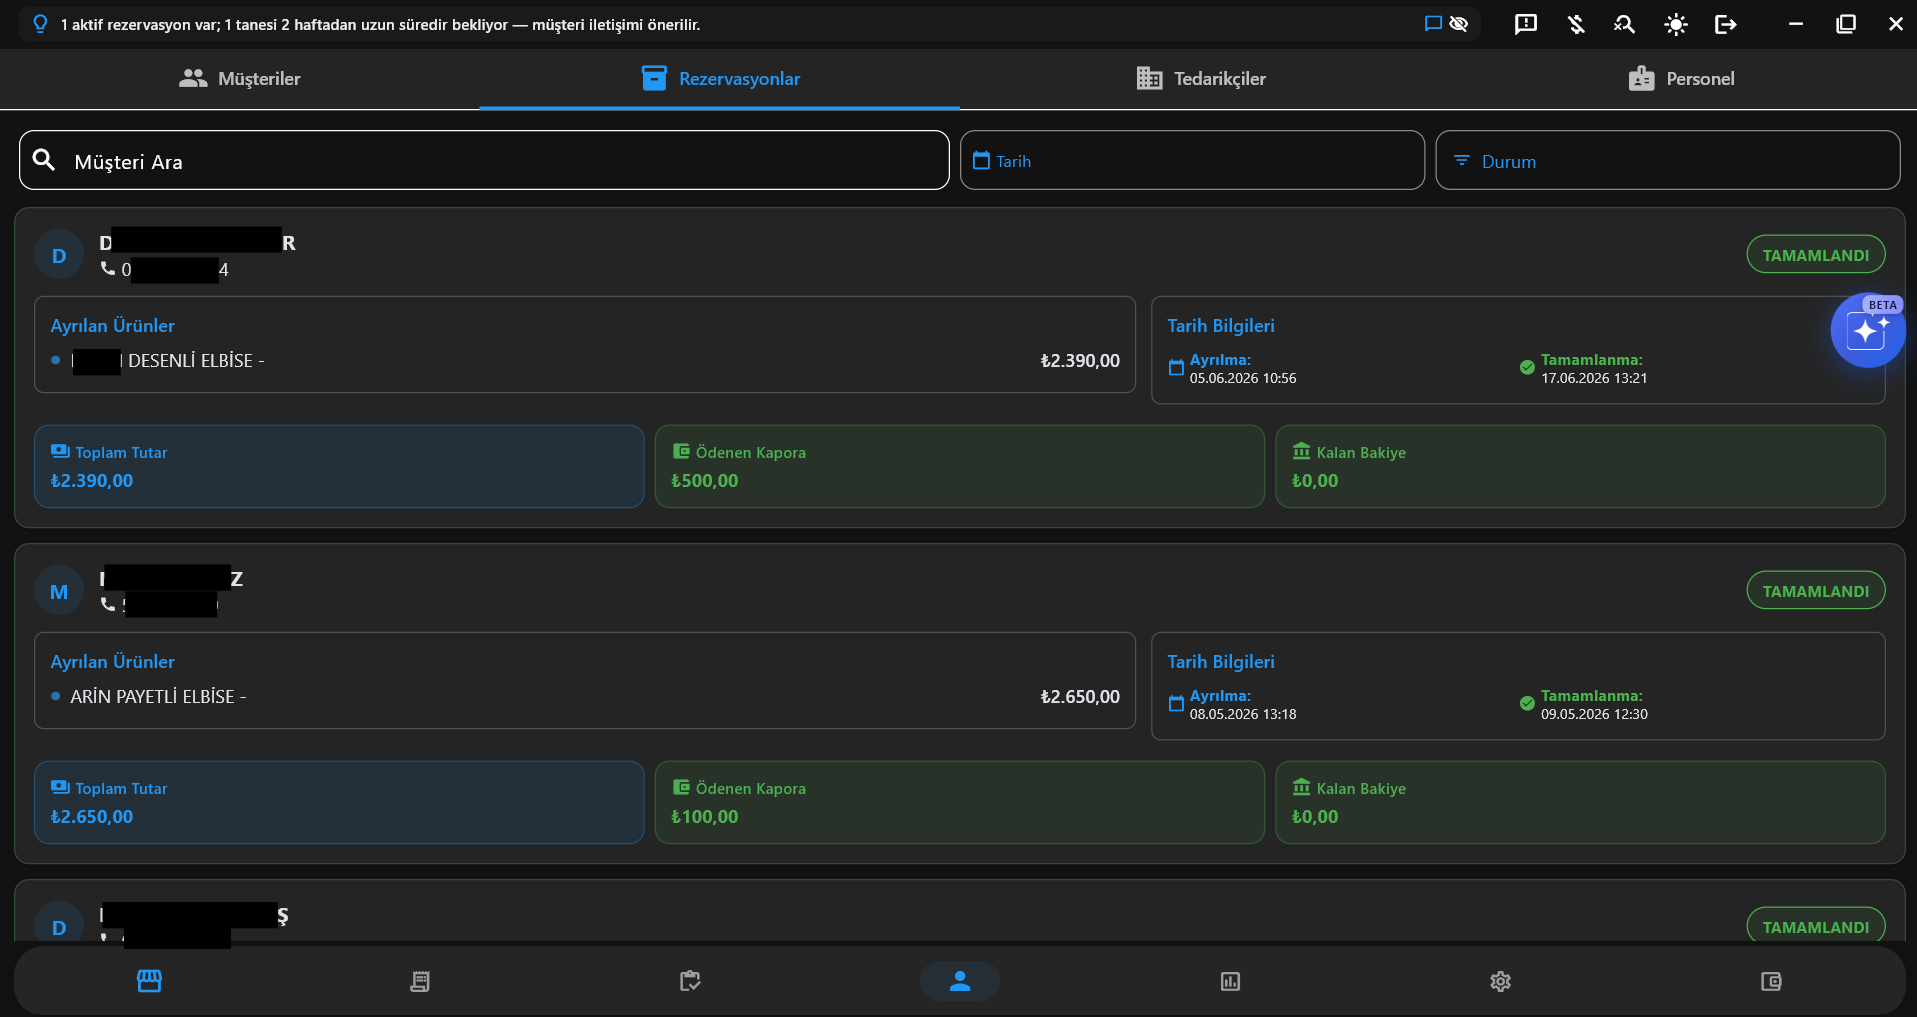The height and width of the screenshot is (1017, 1917).
Task: Click the ₺2.650,00 Toplam Tutar box
Action: (339, 802)
